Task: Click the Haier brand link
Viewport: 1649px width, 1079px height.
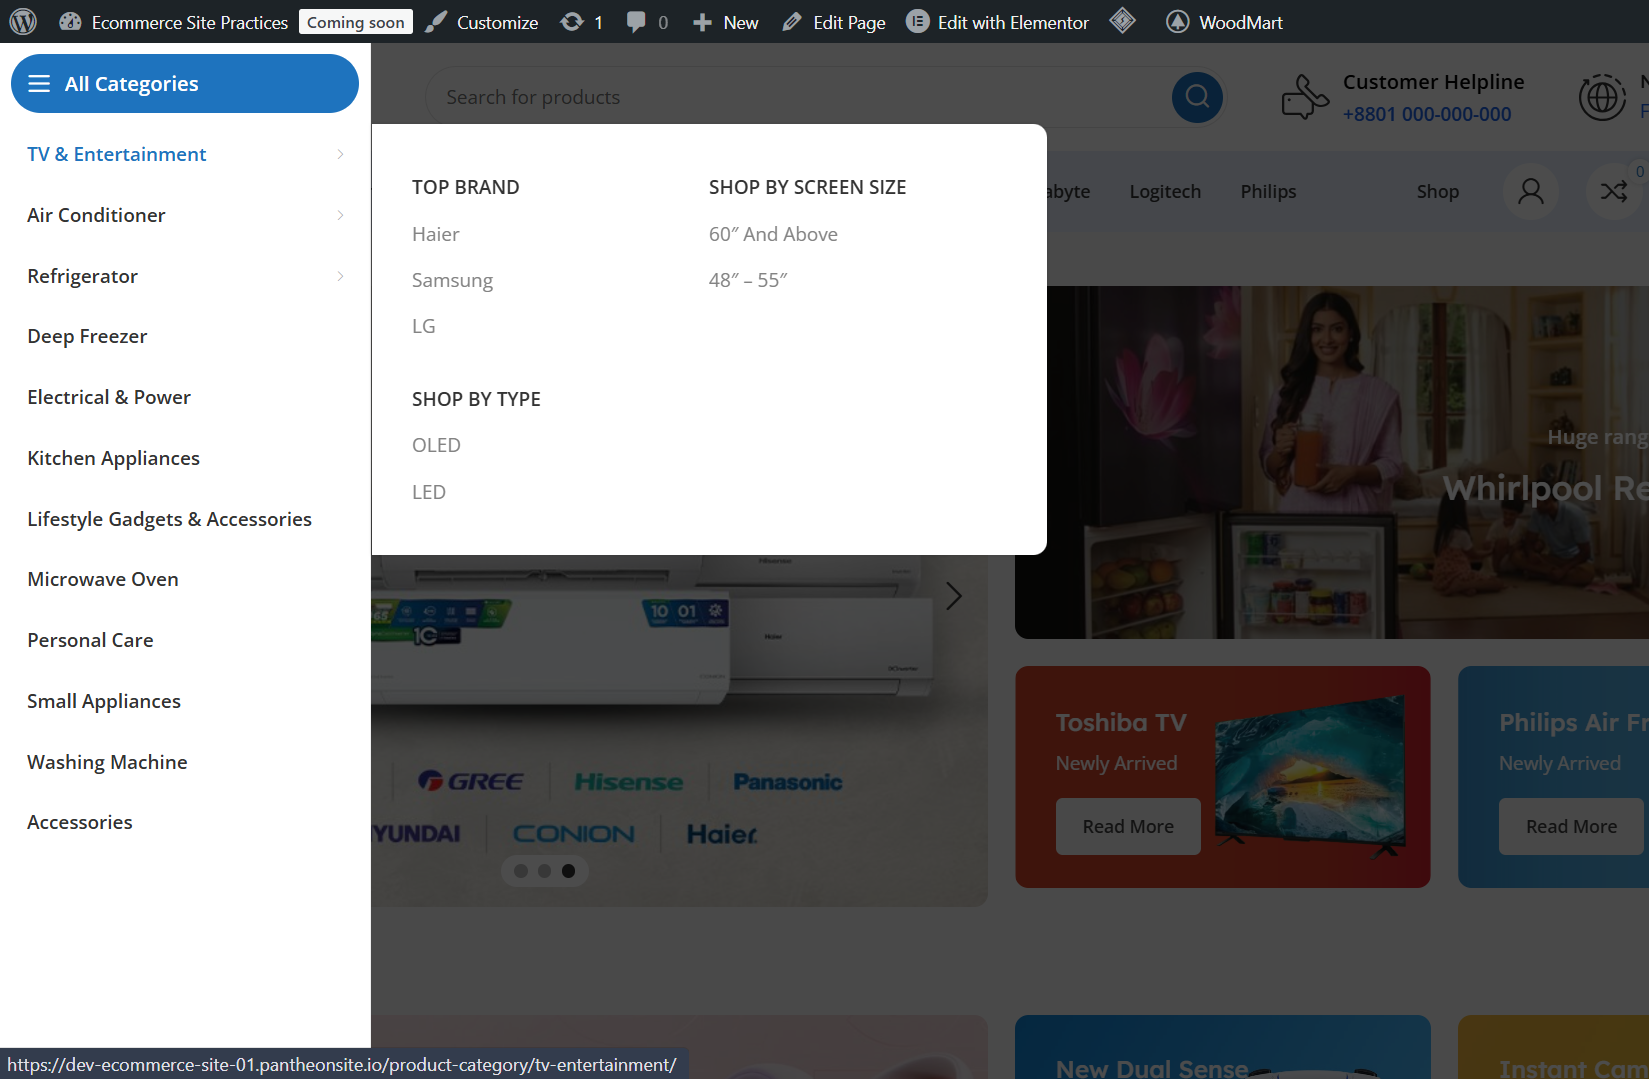Action: (x=436, y=234)
